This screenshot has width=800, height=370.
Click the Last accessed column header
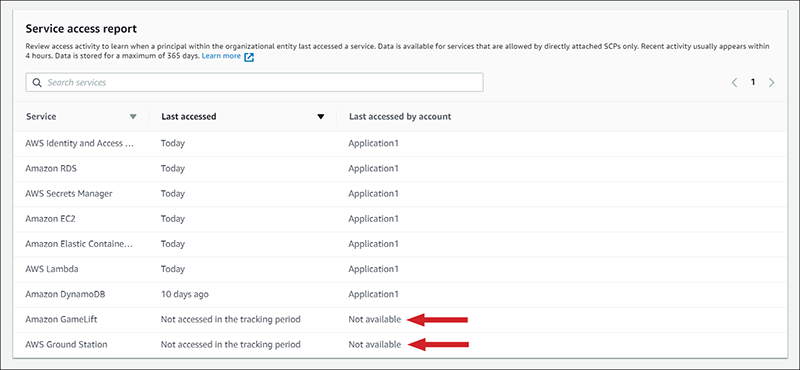[x=189, y=116]
